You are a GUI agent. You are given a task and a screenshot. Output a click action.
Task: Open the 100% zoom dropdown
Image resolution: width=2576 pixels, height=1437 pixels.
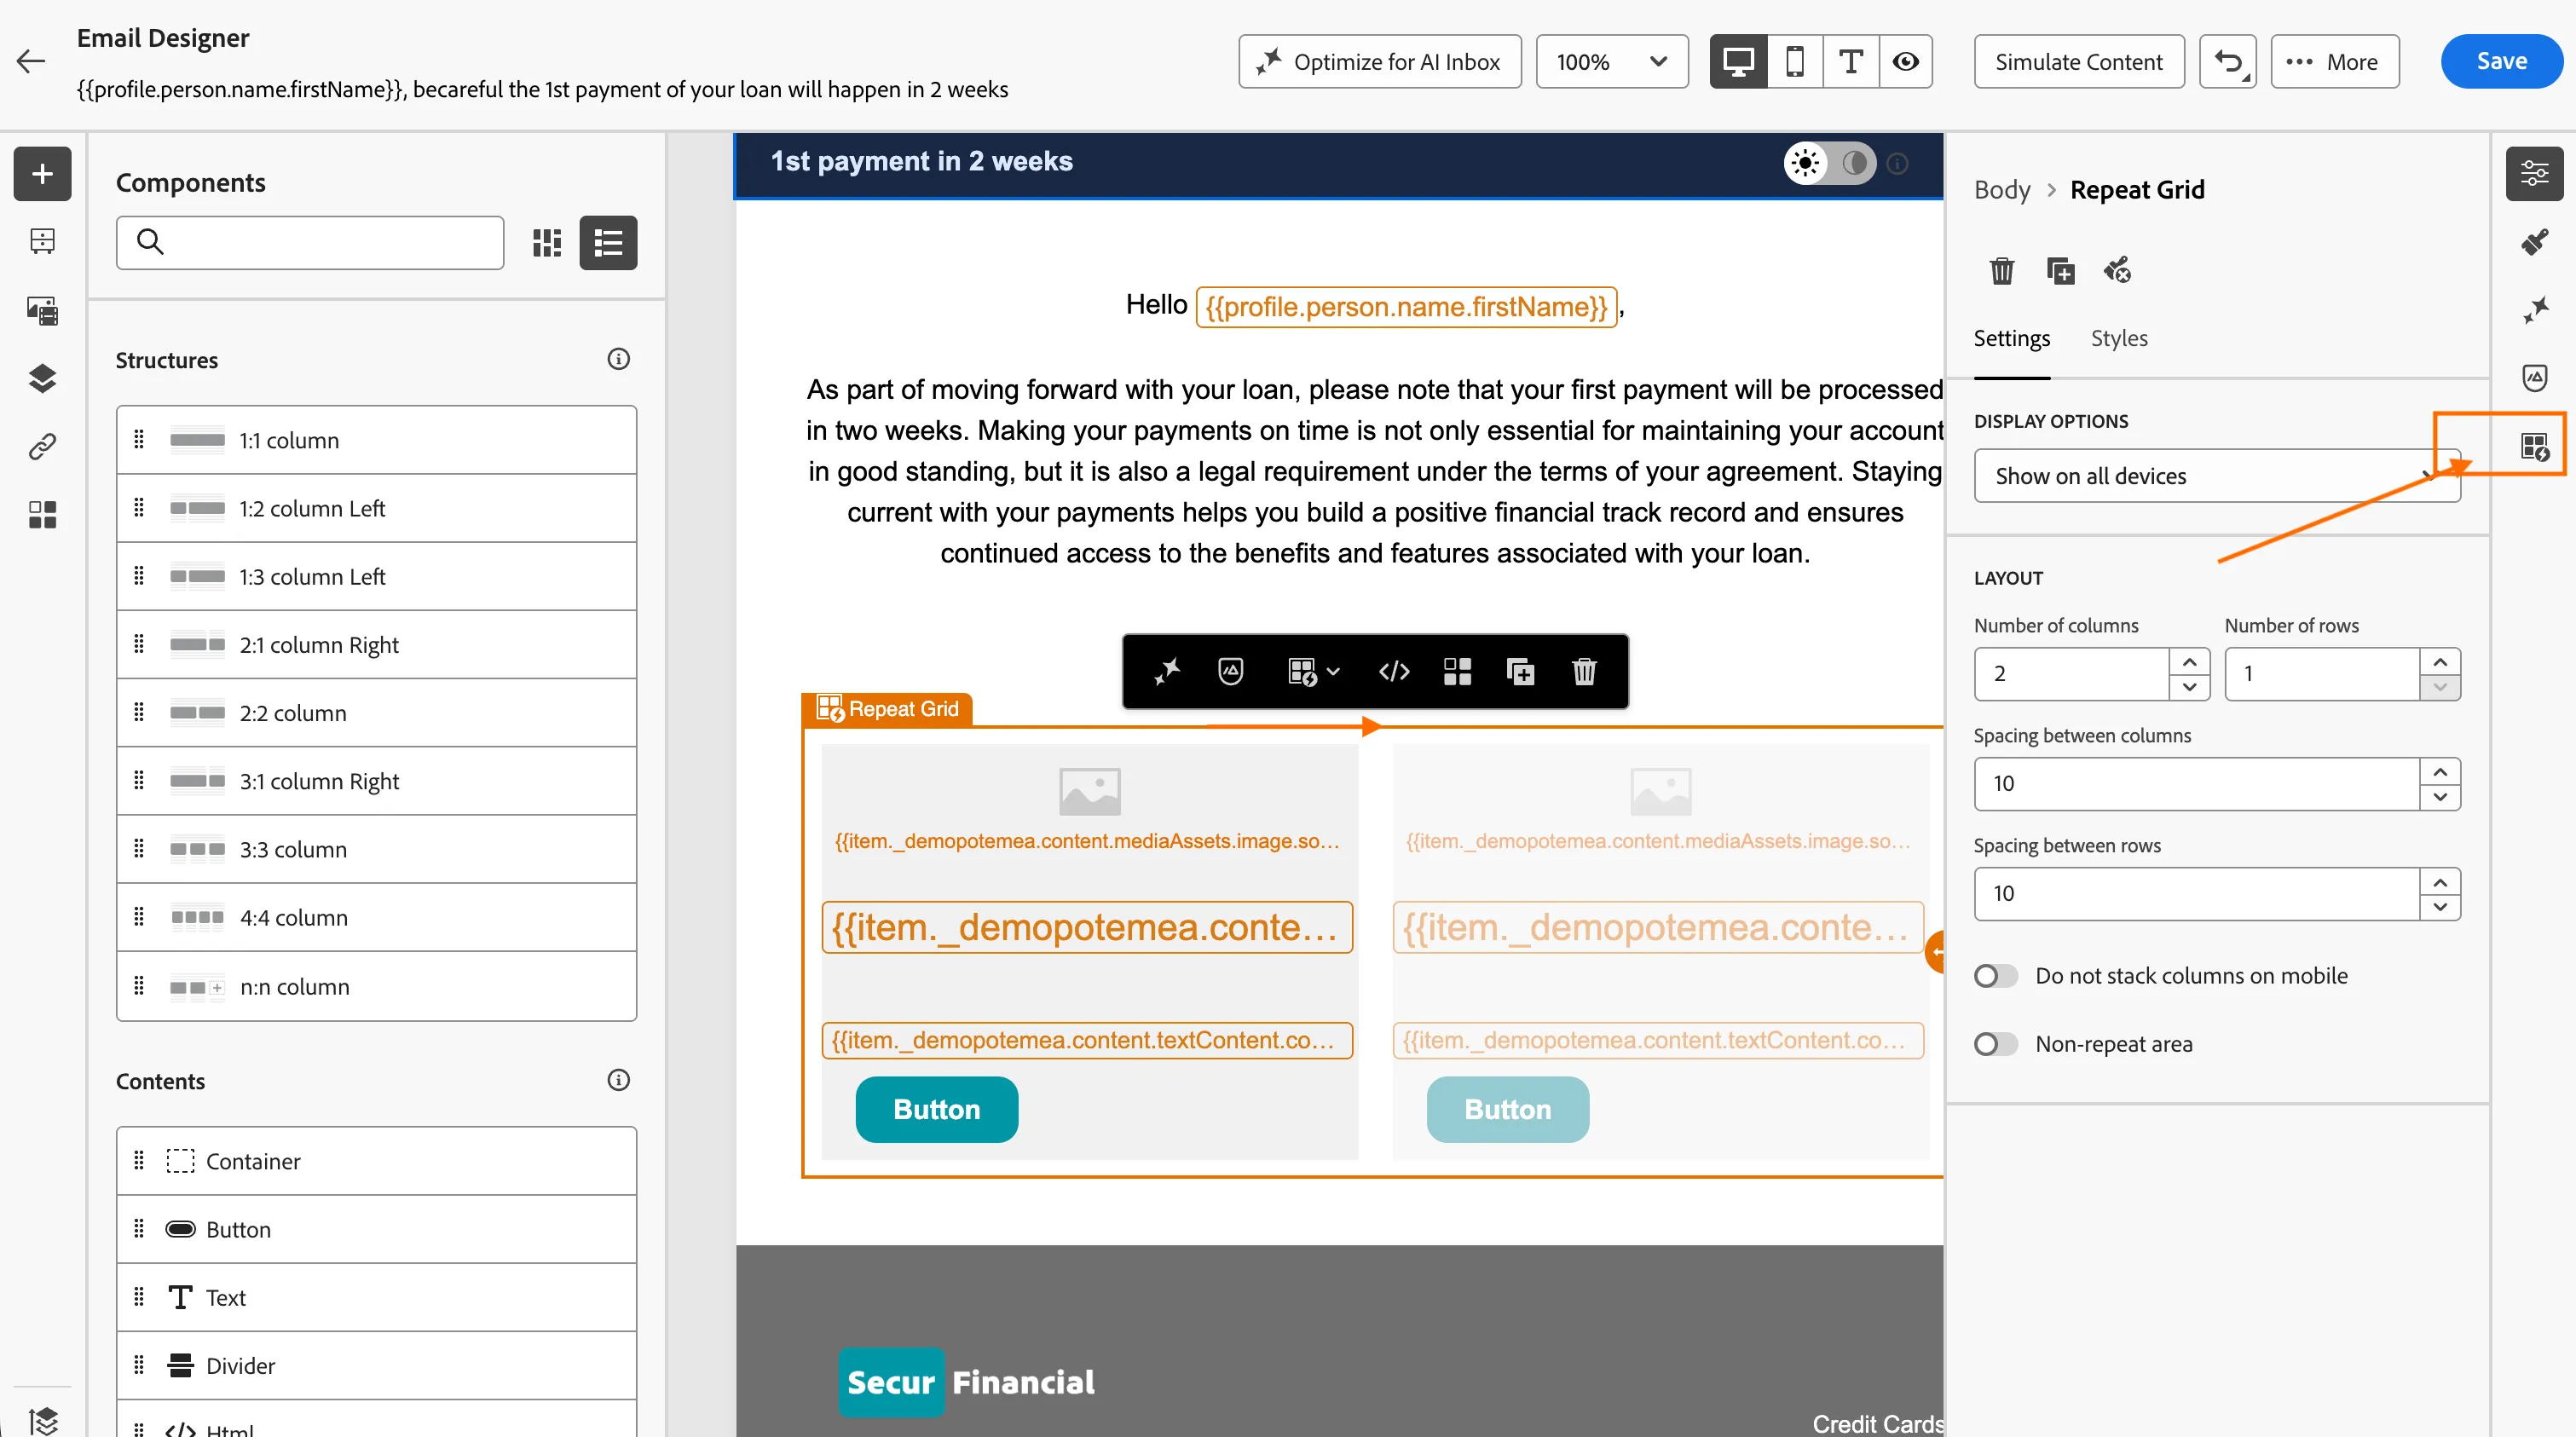click(x=1612, y=62)
